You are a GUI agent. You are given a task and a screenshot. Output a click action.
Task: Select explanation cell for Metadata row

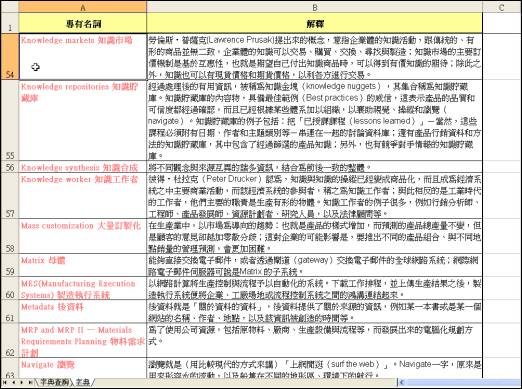(x=314, y=311)
